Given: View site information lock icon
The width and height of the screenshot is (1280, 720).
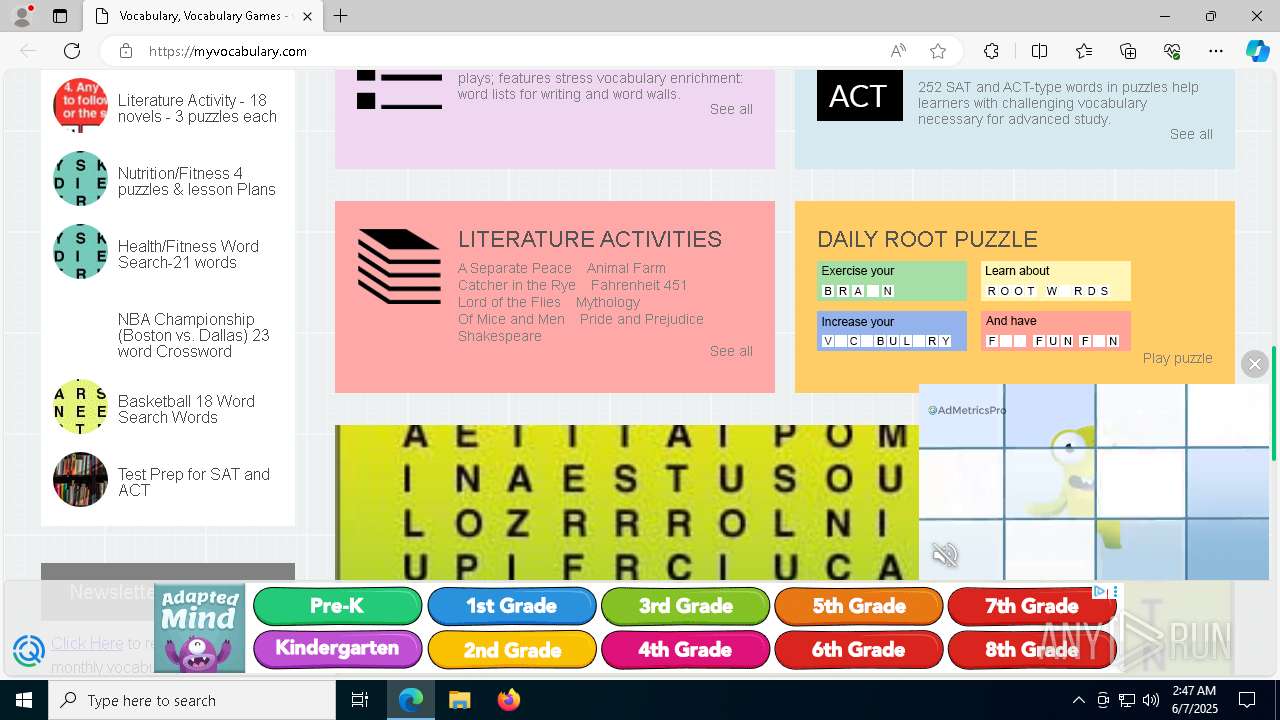Looking at the screenshot, I should pos(125,51).
